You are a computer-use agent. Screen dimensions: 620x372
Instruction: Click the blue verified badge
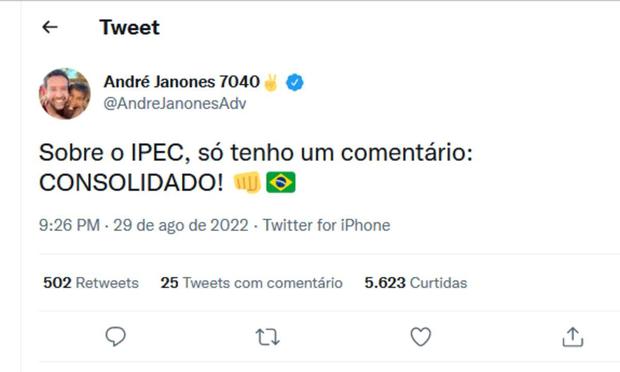point(295,82)
